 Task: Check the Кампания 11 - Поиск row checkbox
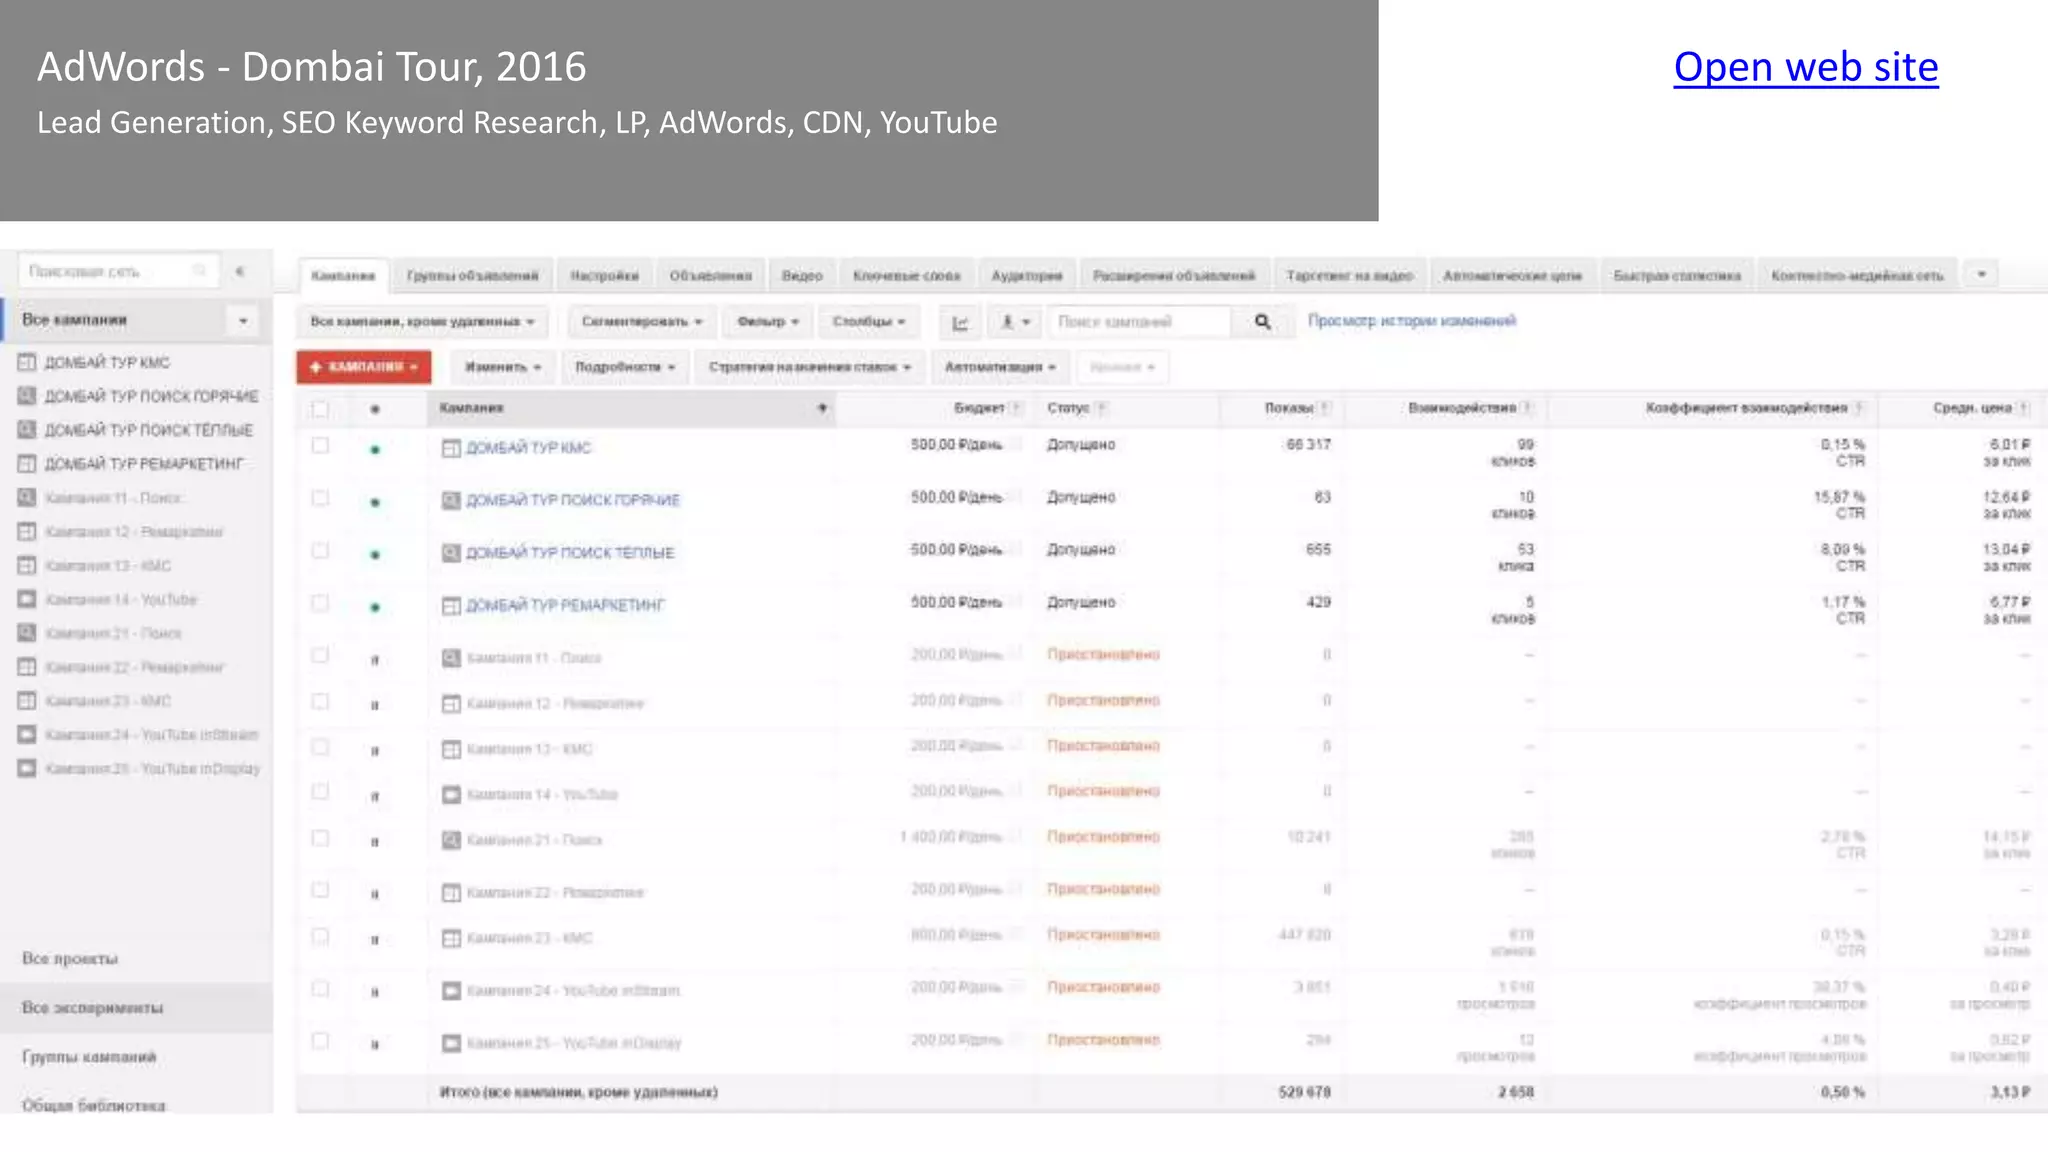click(x=320, y=655)
